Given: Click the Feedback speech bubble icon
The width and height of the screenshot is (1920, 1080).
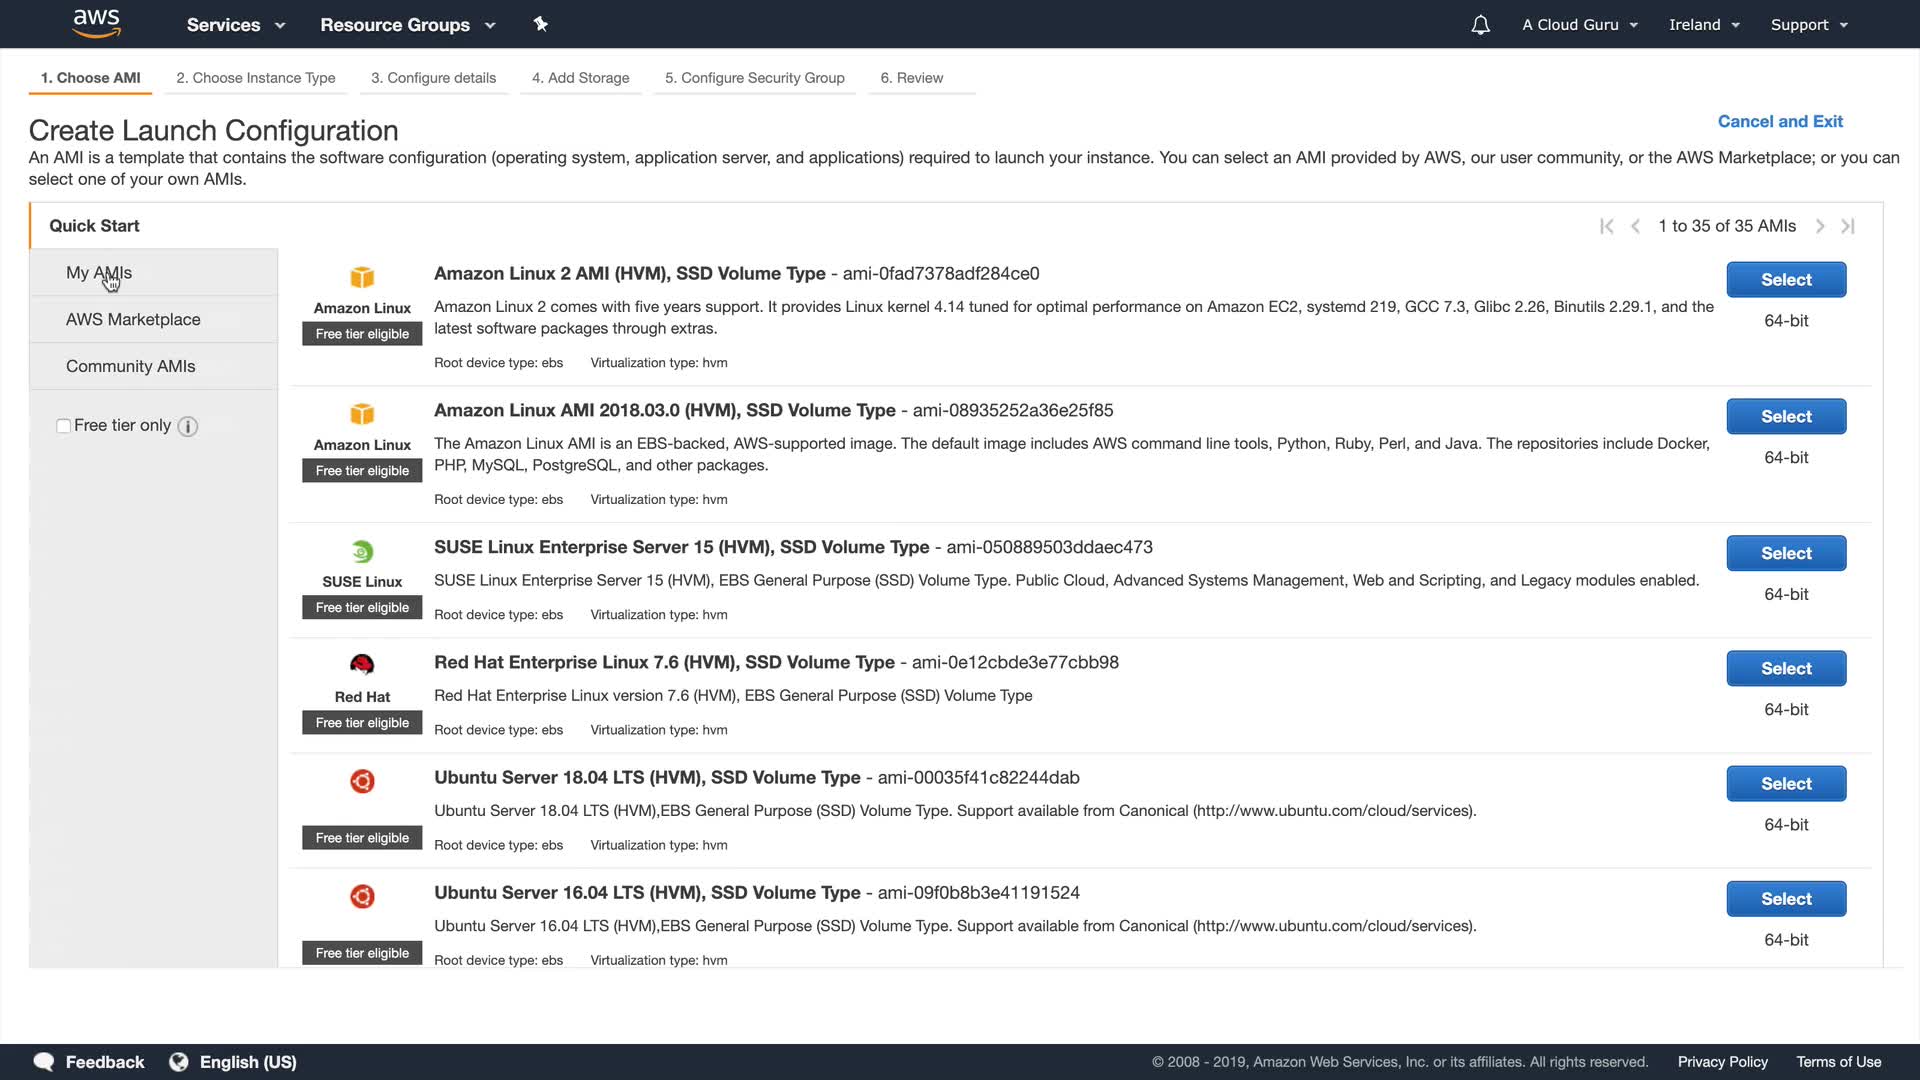Looking at the screenshot, I should click(44, 1062).
